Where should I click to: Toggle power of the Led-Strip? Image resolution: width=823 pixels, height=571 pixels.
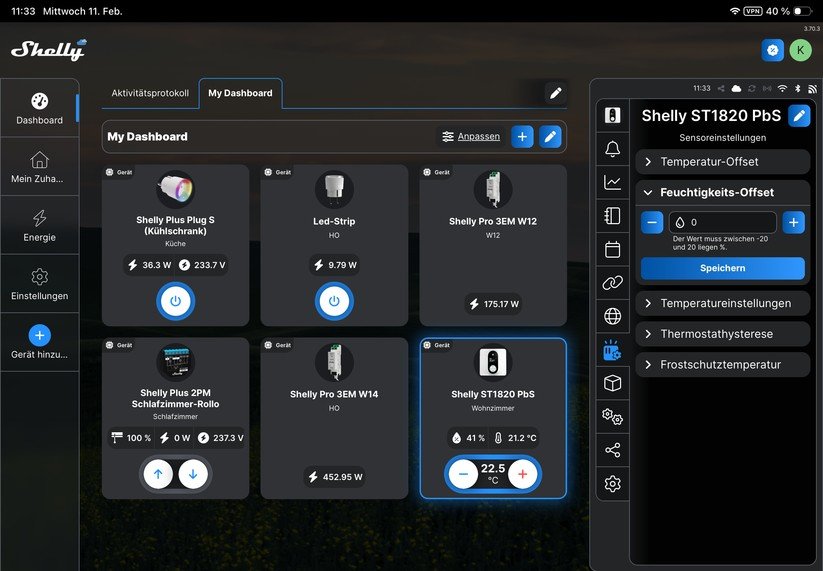coord(334,301)
